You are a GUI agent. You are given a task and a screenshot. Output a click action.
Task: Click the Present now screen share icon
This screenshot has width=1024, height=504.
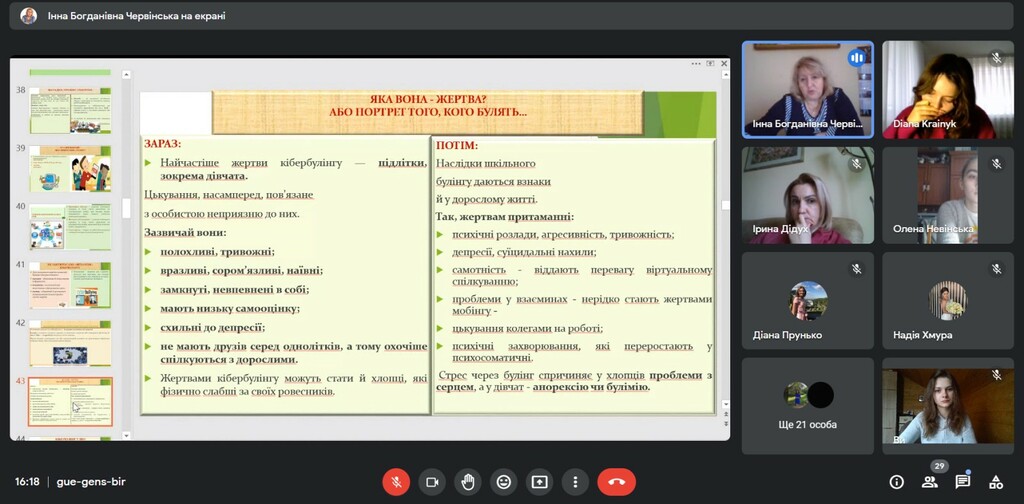[x=539, y=482]
